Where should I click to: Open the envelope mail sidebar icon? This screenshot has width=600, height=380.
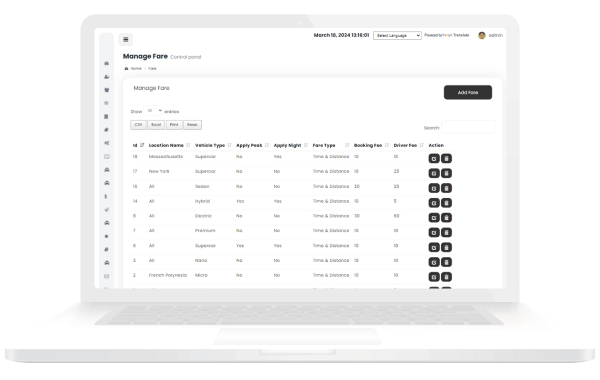pos(107,276)
